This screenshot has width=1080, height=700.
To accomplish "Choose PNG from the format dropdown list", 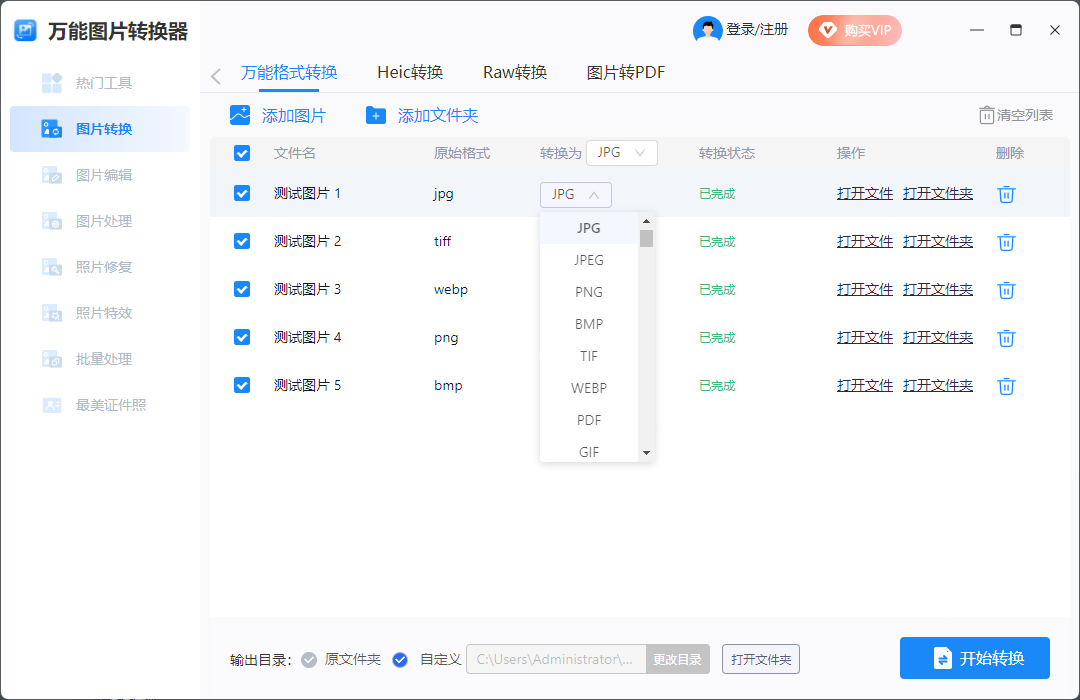I will click(589, 292).
